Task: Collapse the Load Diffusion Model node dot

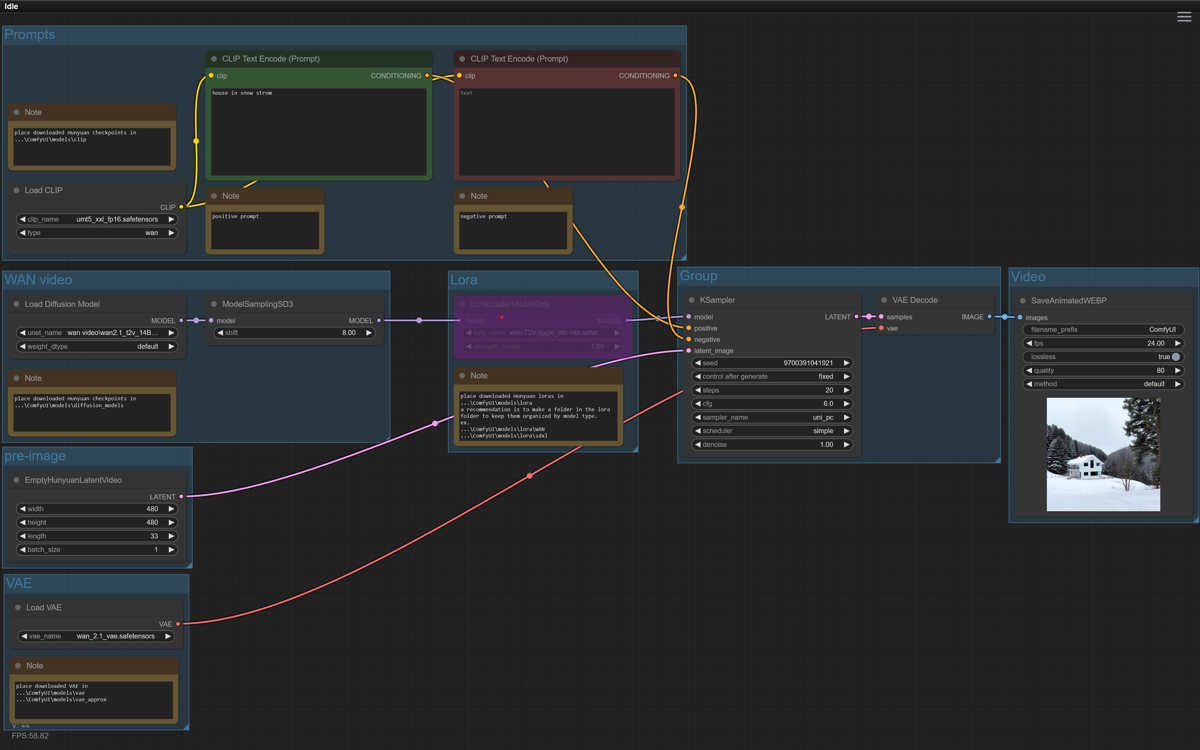Action: [17, 304]
